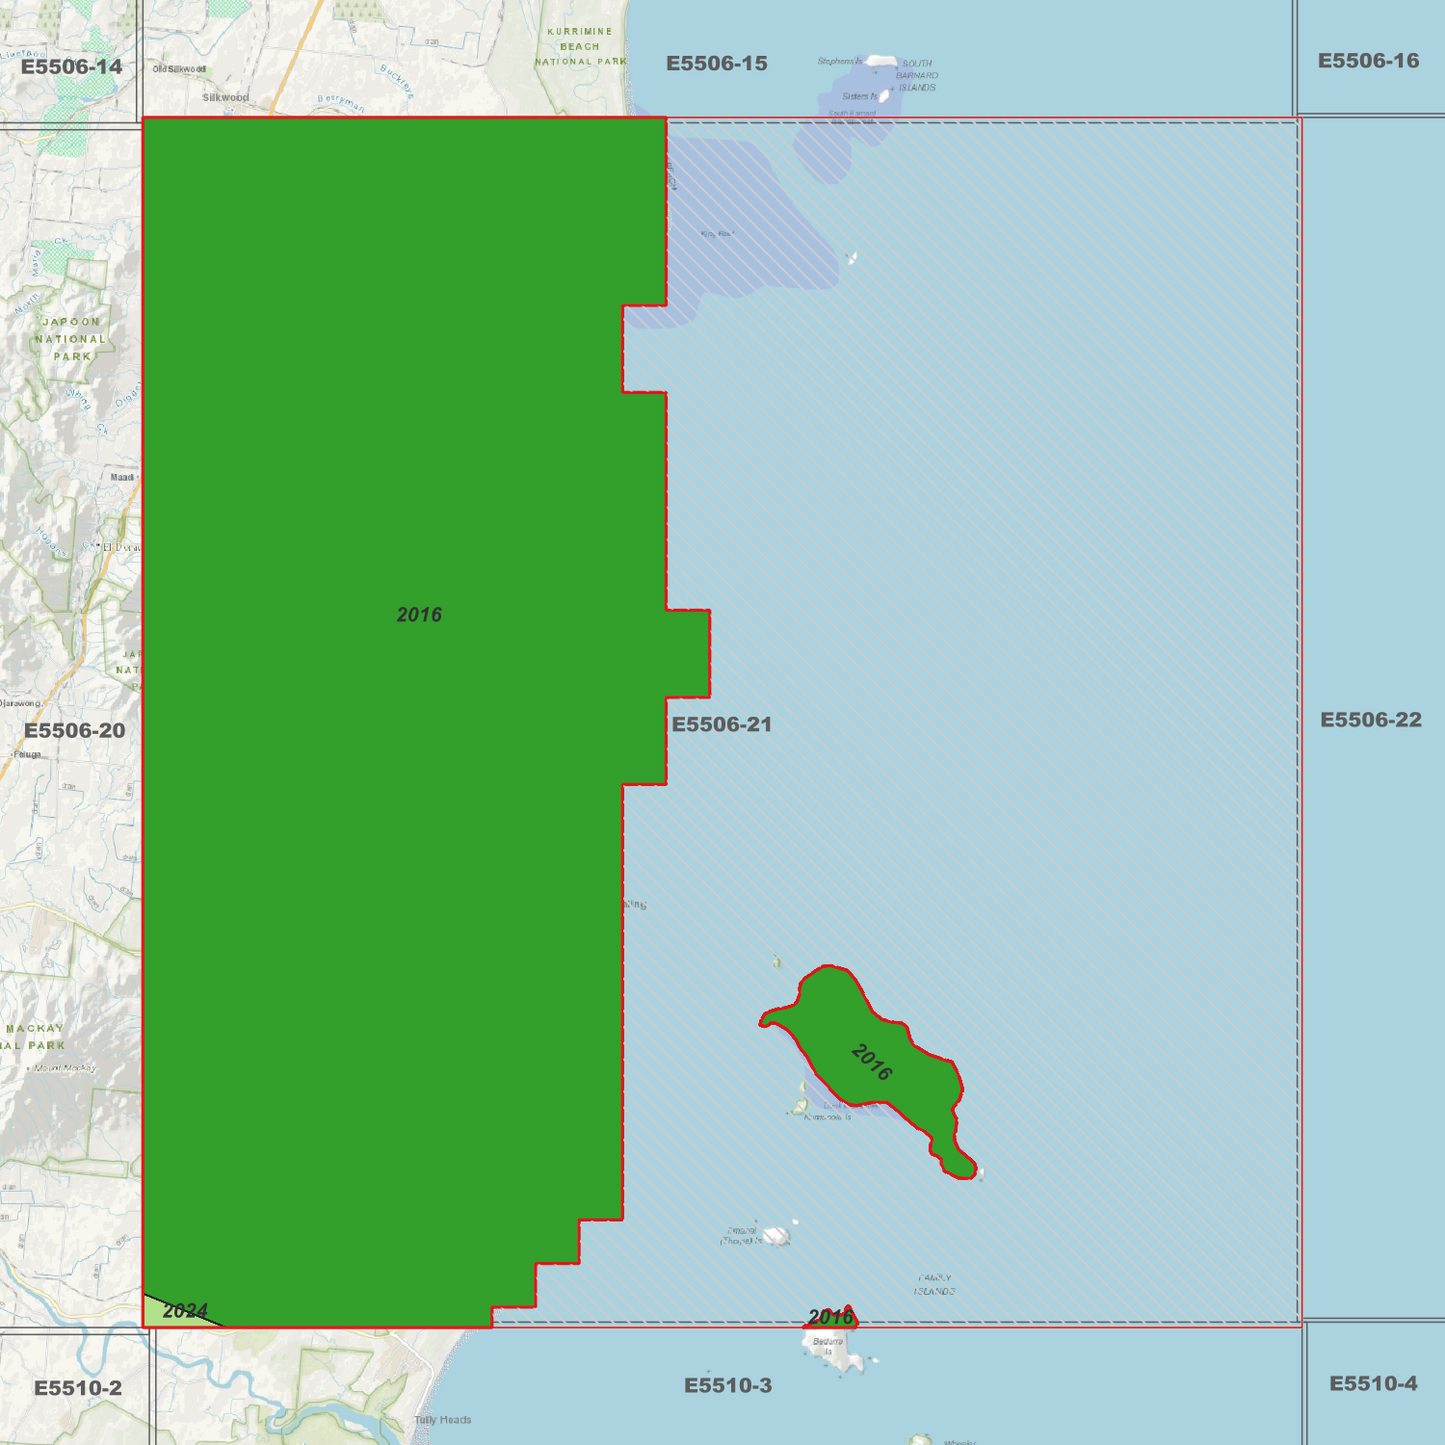Click the E5506-22 tile label
The width and height of the screenshot is (1445, 1445).
(1372, 718)
